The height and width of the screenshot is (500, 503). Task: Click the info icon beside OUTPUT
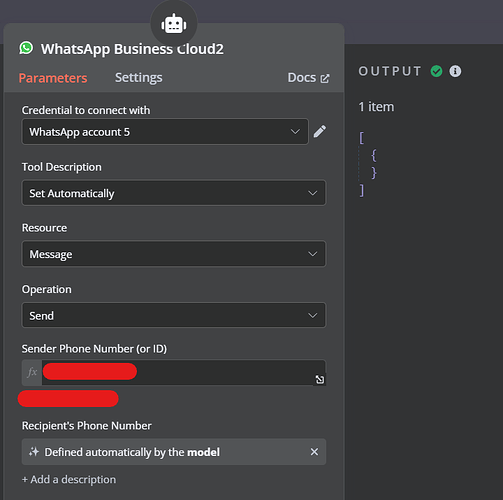tap(455, 71)
